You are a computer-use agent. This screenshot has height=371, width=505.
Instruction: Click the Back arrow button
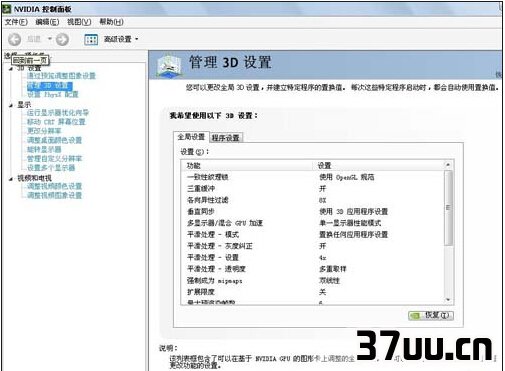(14, 39)
